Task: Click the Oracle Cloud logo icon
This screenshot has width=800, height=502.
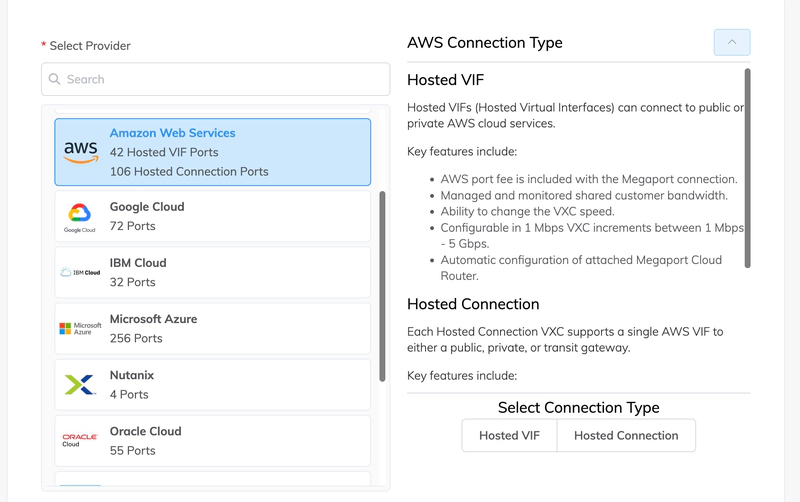Action: (80, 440)
